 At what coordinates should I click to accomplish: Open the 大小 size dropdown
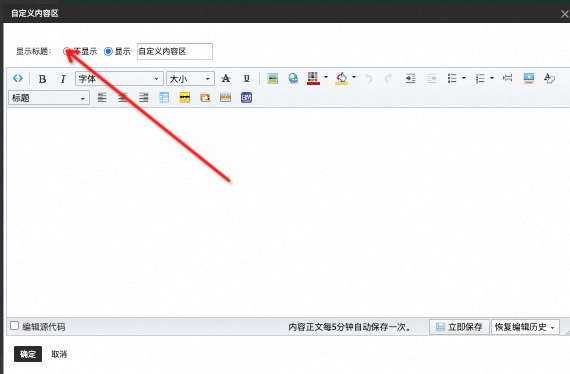coord(190,79)
